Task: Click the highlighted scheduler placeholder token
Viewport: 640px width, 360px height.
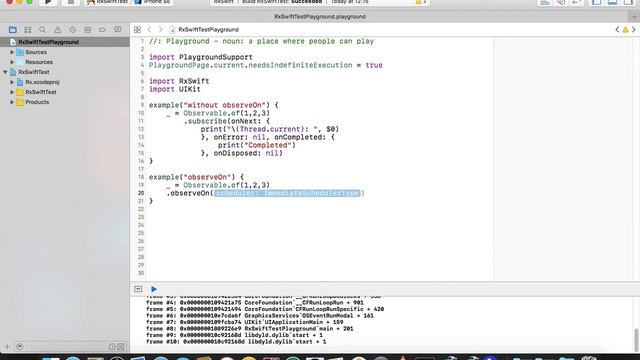Action: click(x=288, y=193)
